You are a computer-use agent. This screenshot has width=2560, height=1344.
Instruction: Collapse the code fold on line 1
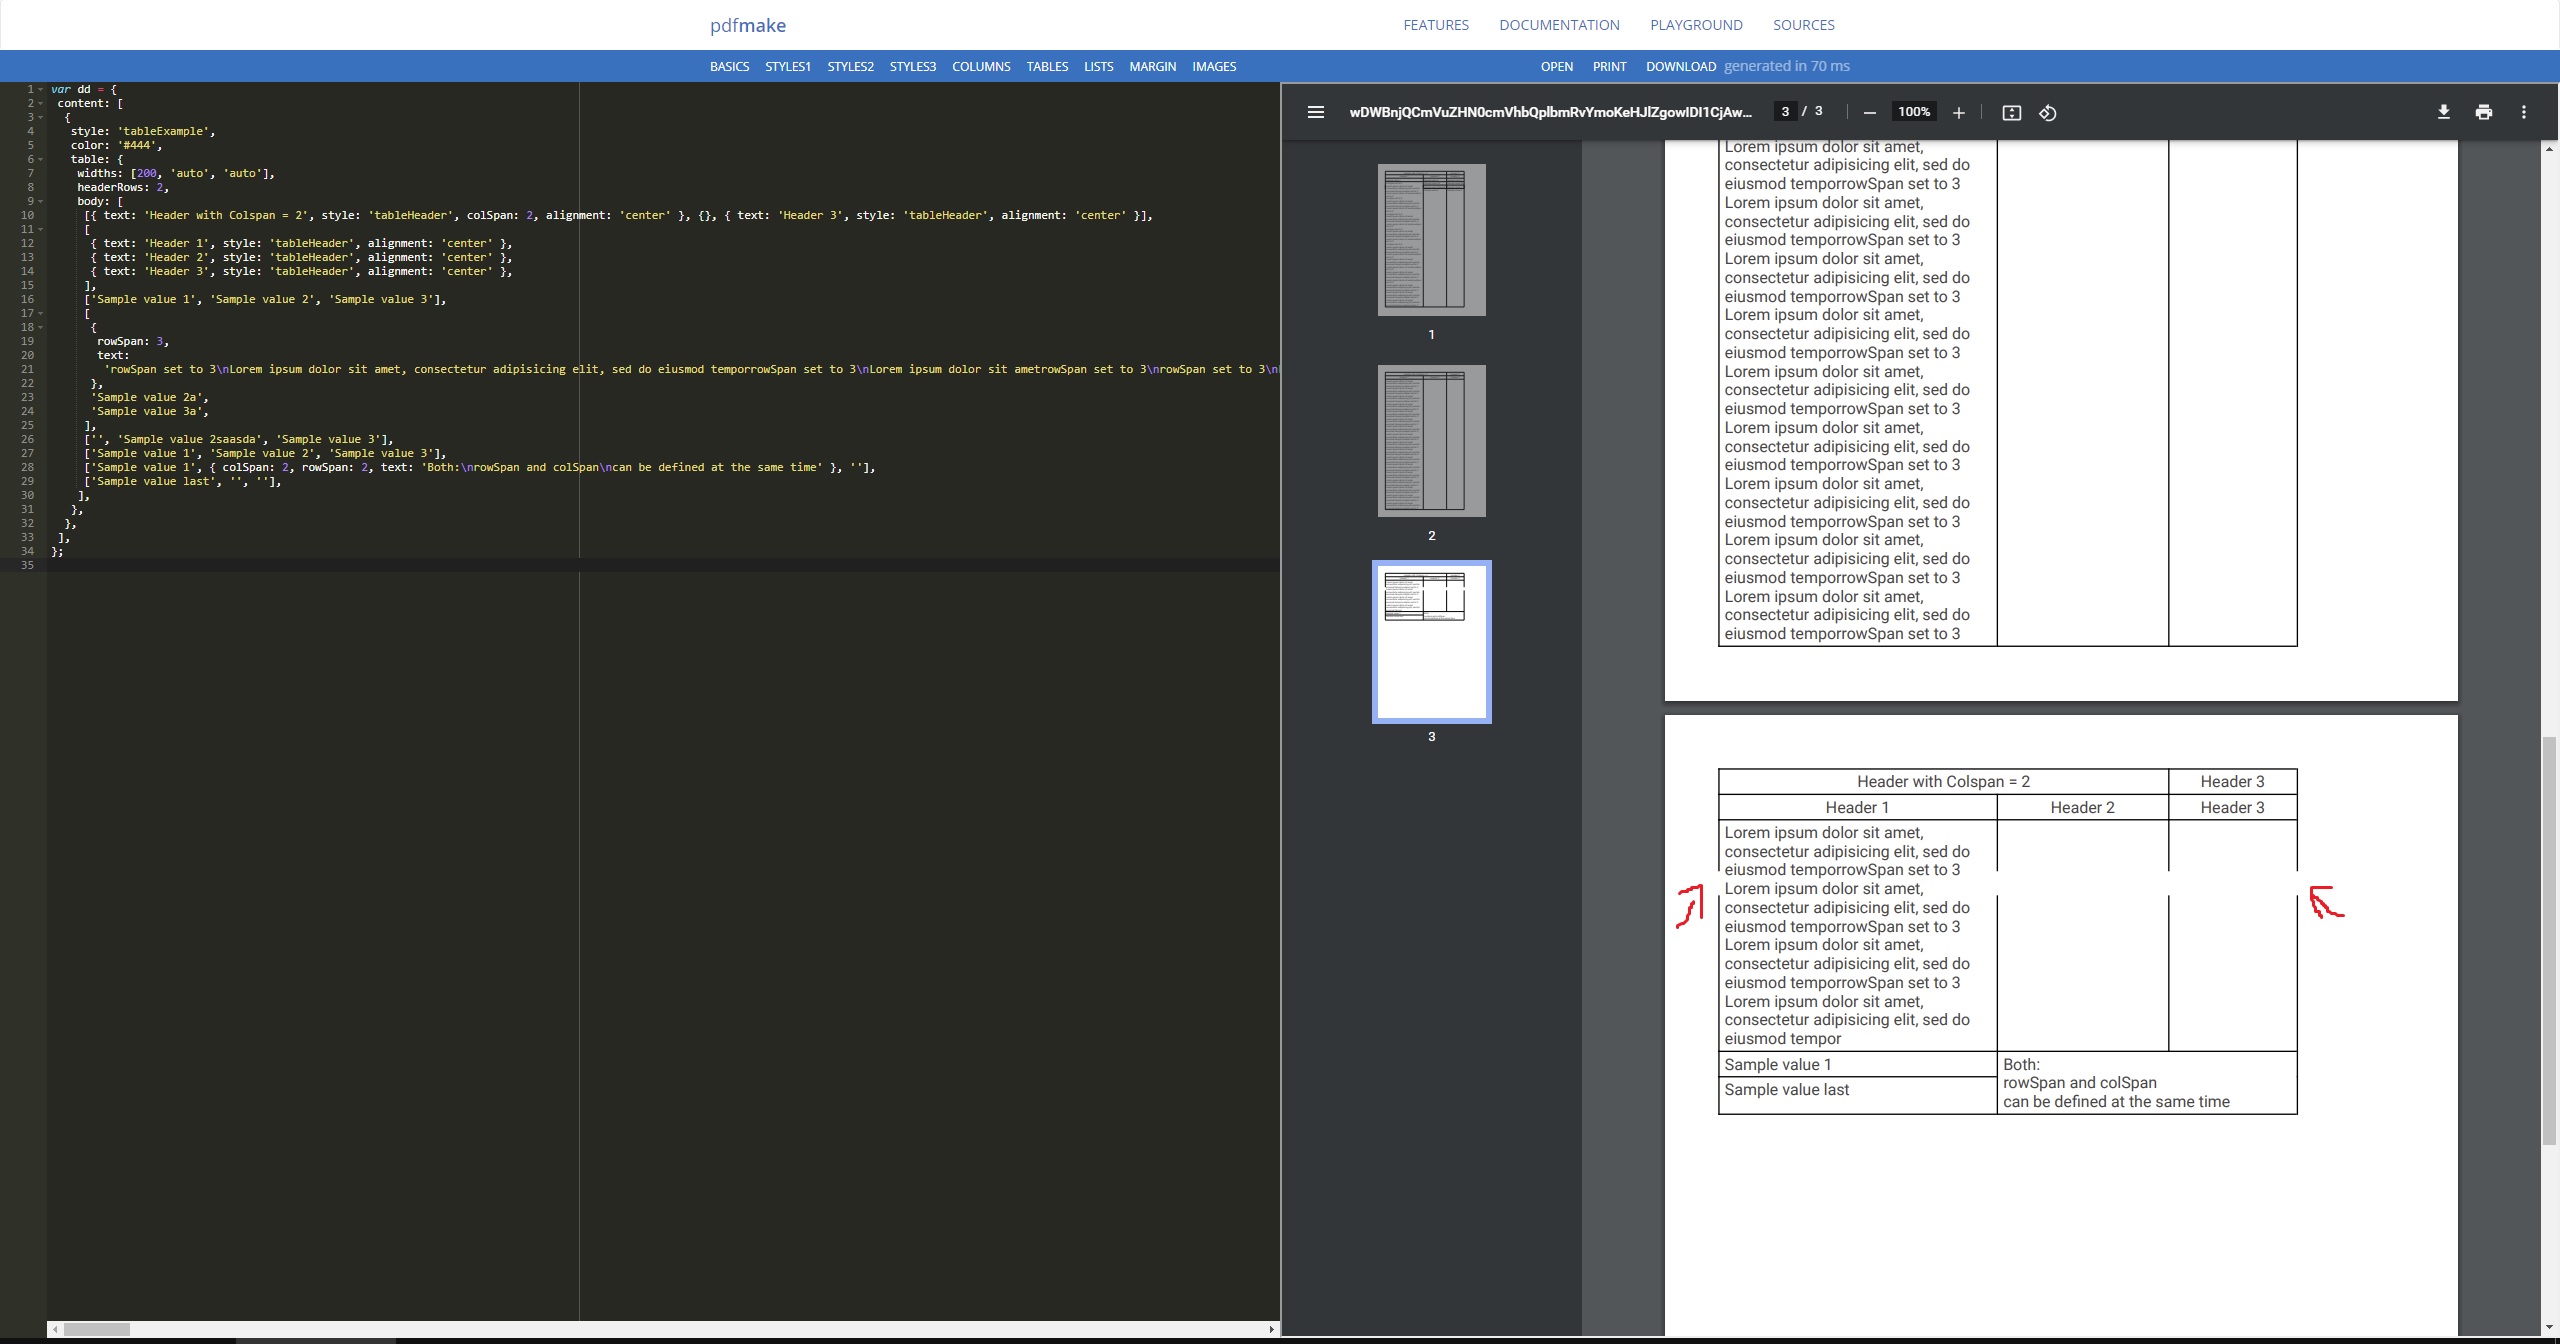click(41, 89)
